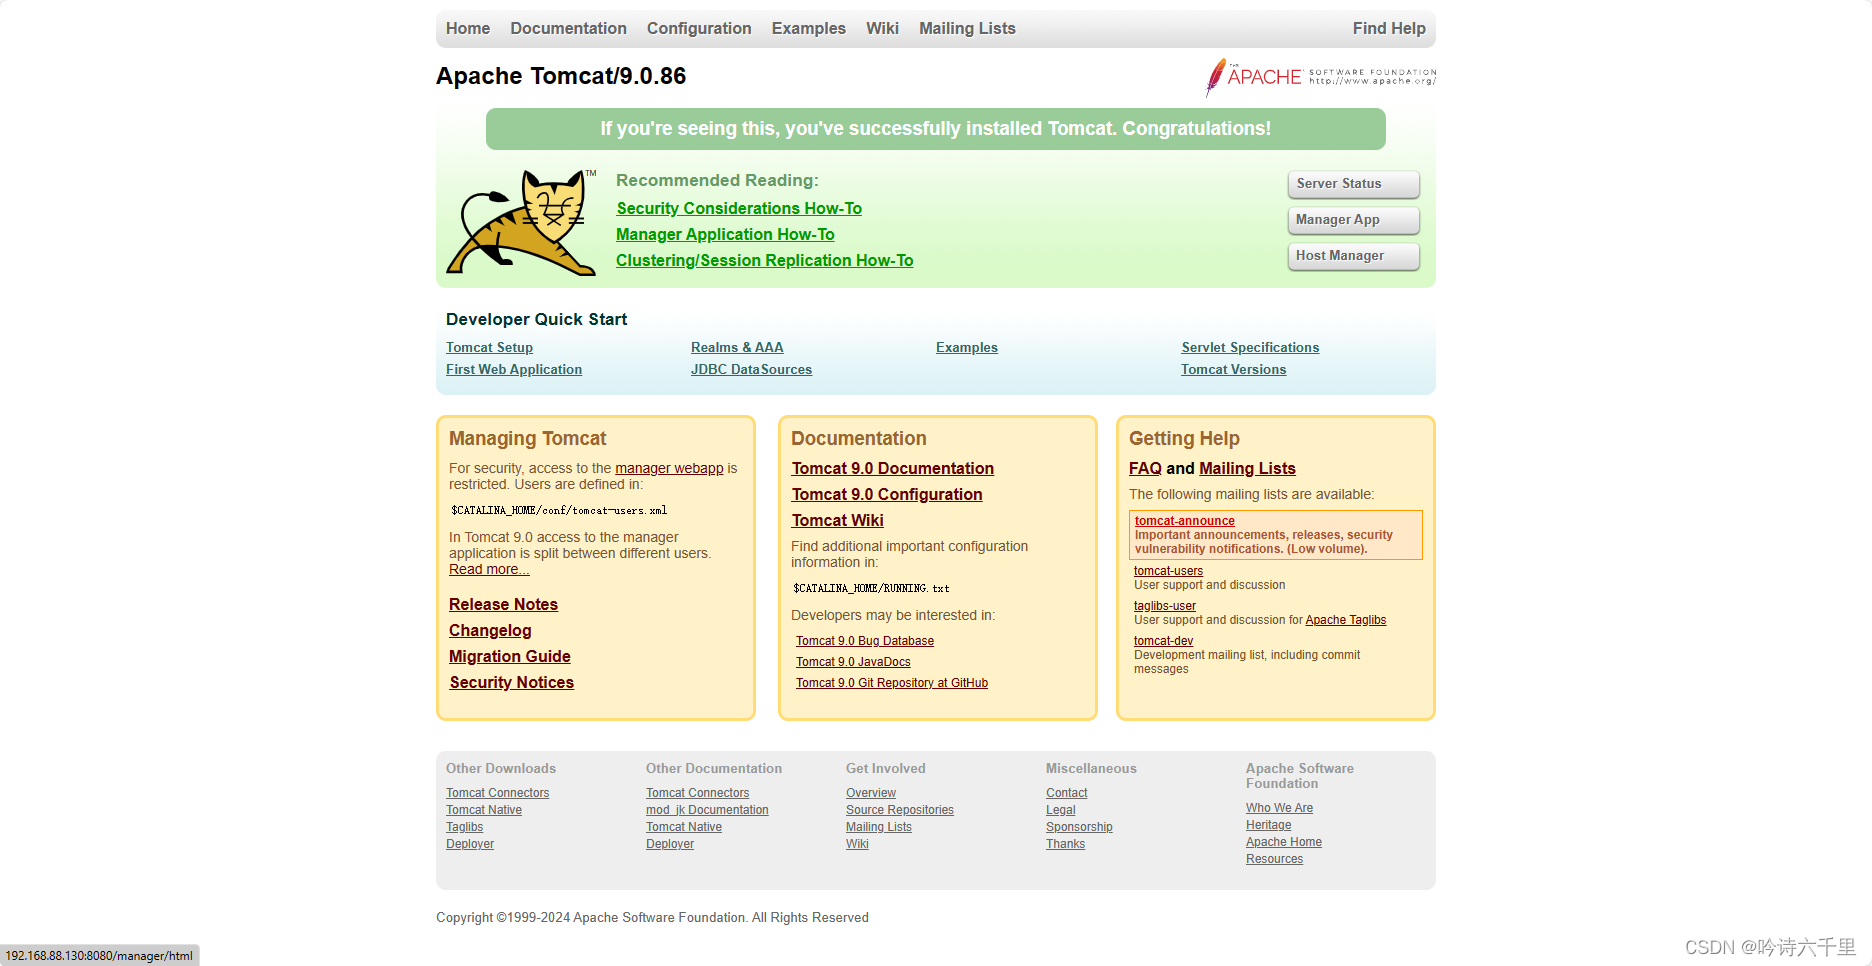
Task: Click the Tomcat cat mascot image
Action: click(521, 222)
